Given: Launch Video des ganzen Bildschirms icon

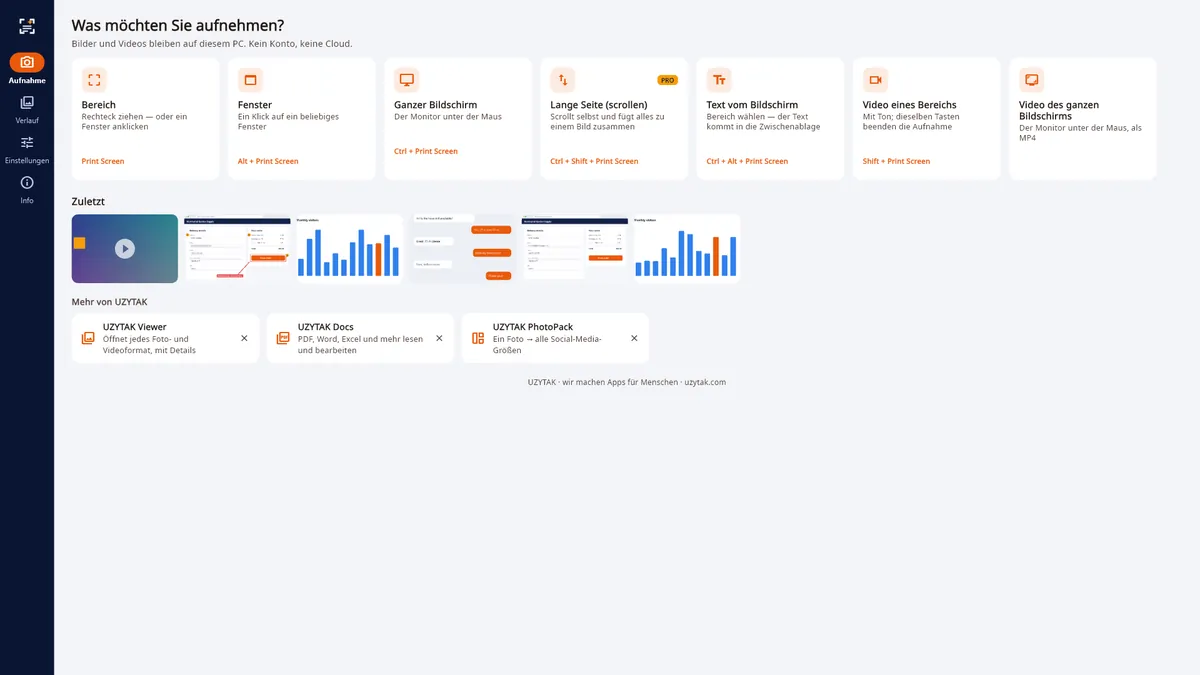Looking at the screenshot, I should point(1031,80).
